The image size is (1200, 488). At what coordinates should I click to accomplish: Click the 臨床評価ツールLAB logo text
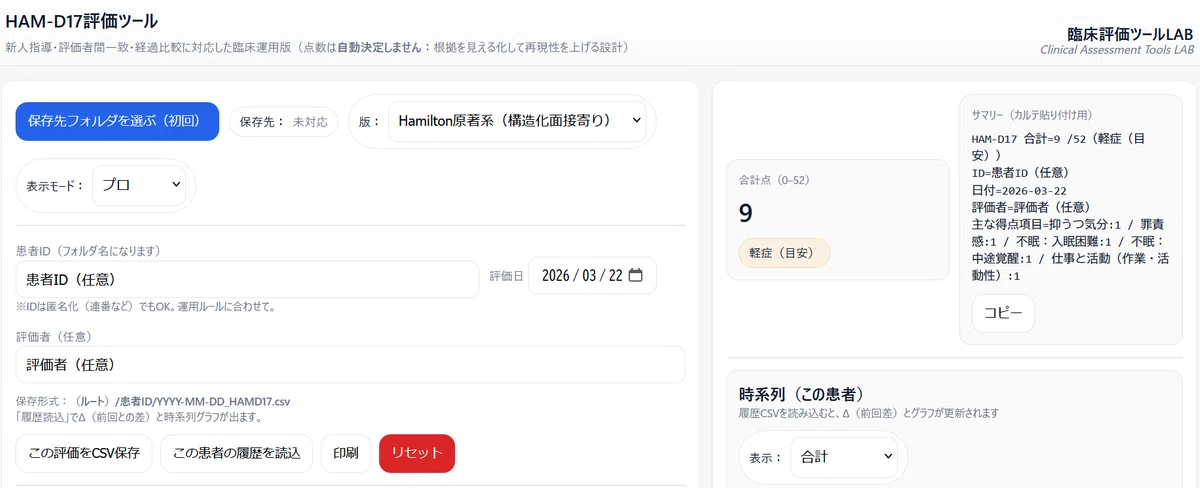pyautogui.click(x=1131, y=33)
